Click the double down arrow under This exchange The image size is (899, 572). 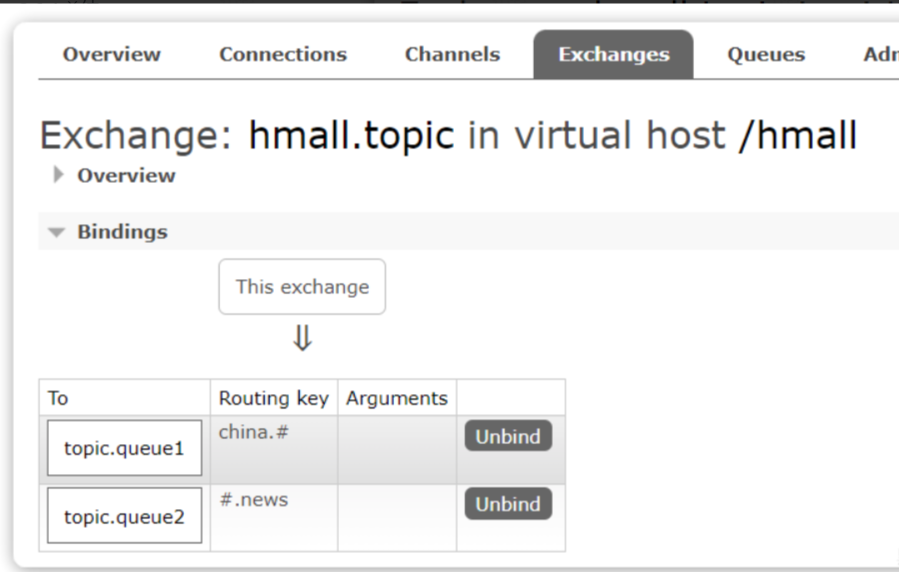pos(302,340)
